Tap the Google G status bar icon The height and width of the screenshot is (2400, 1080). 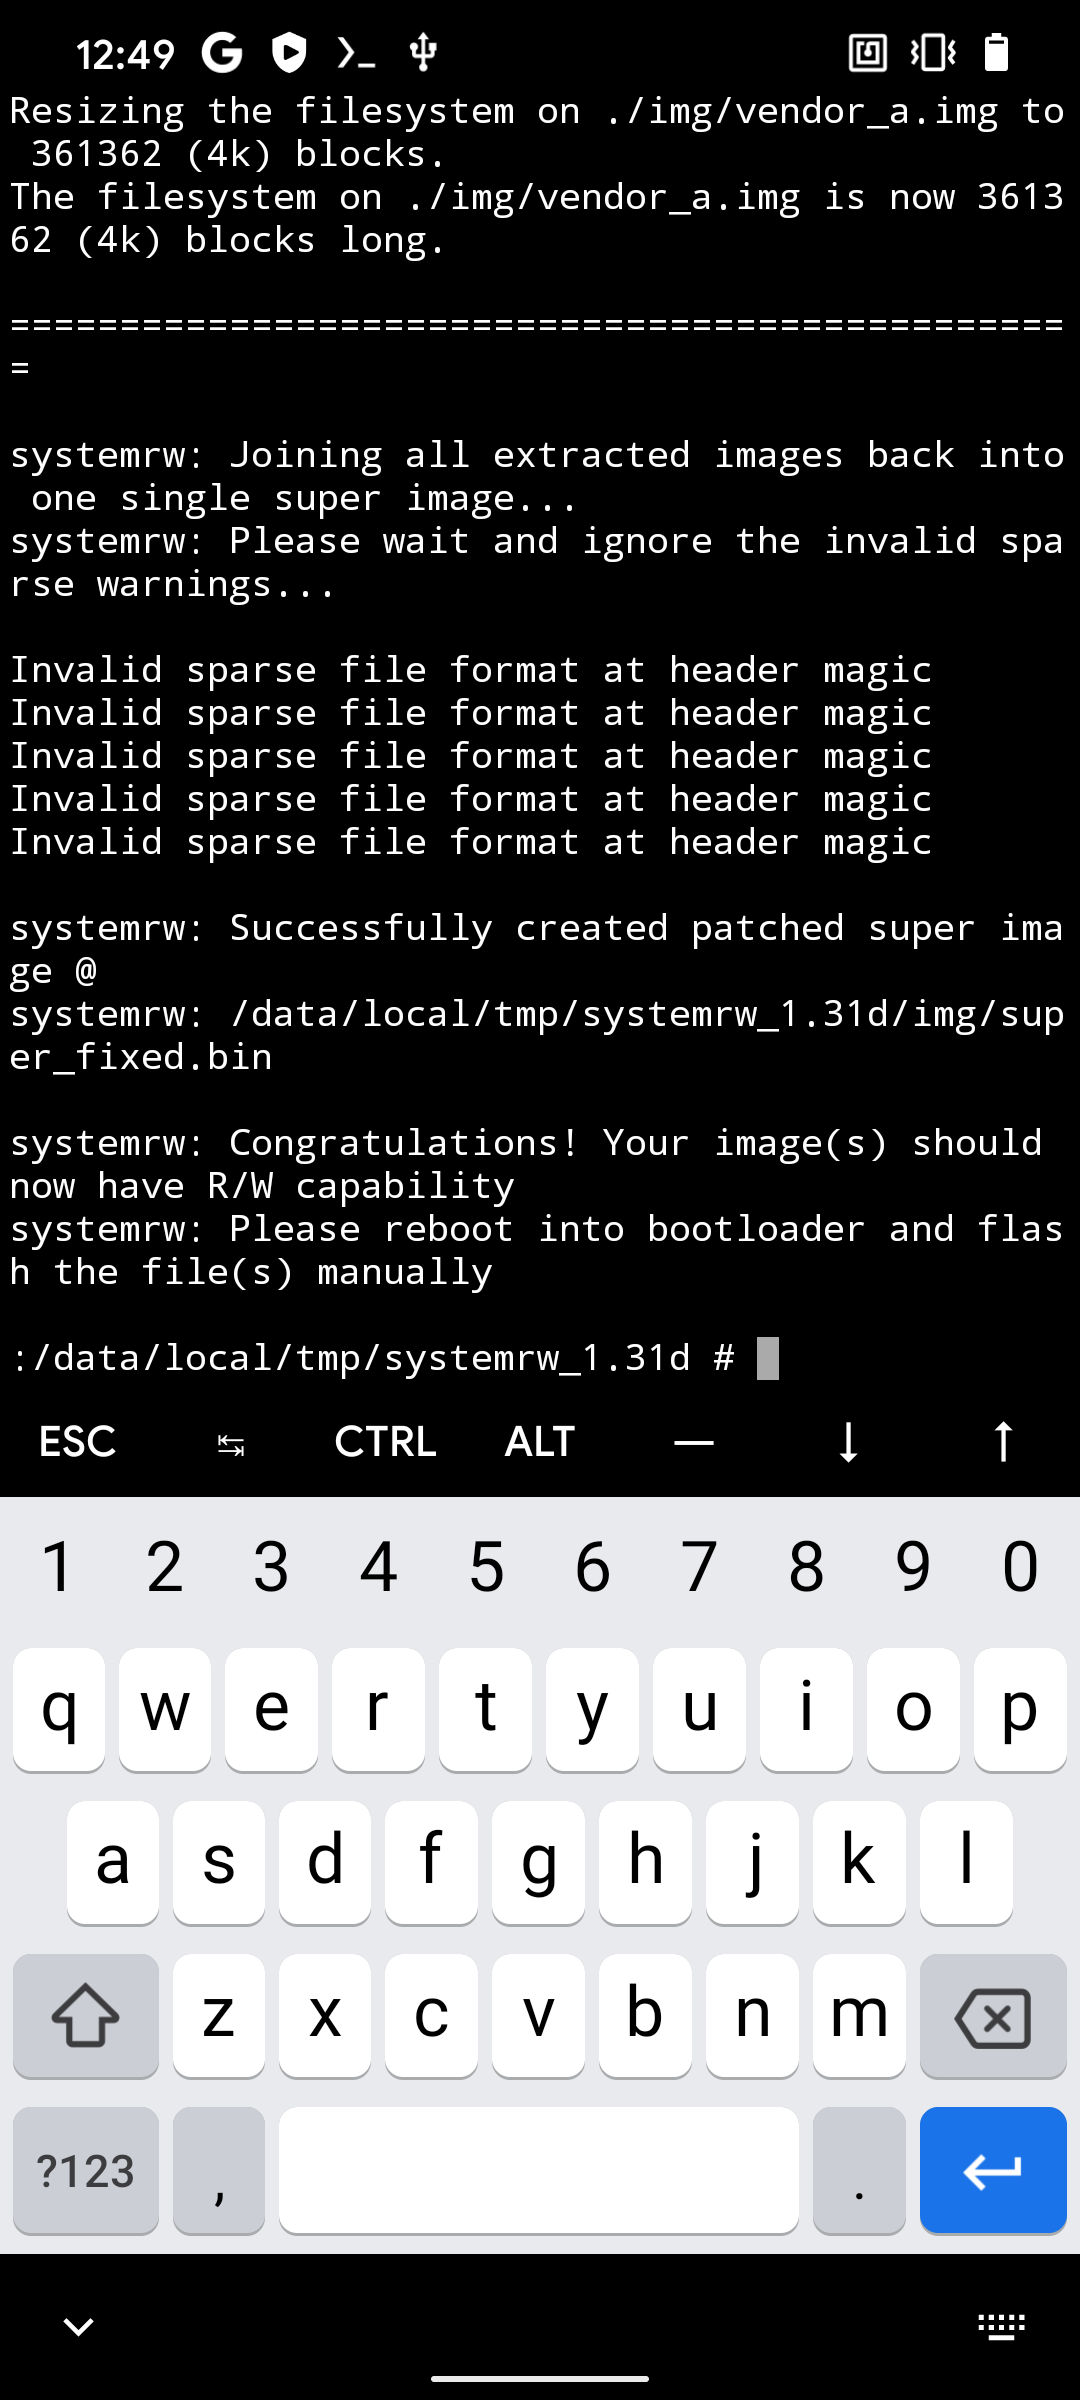(222, 52)
